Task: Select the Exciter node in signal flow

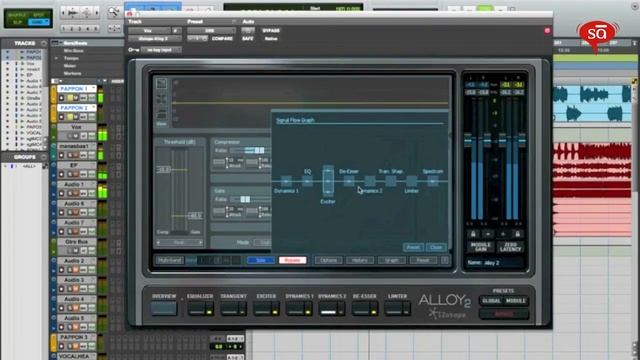Action: coord(328,181)
